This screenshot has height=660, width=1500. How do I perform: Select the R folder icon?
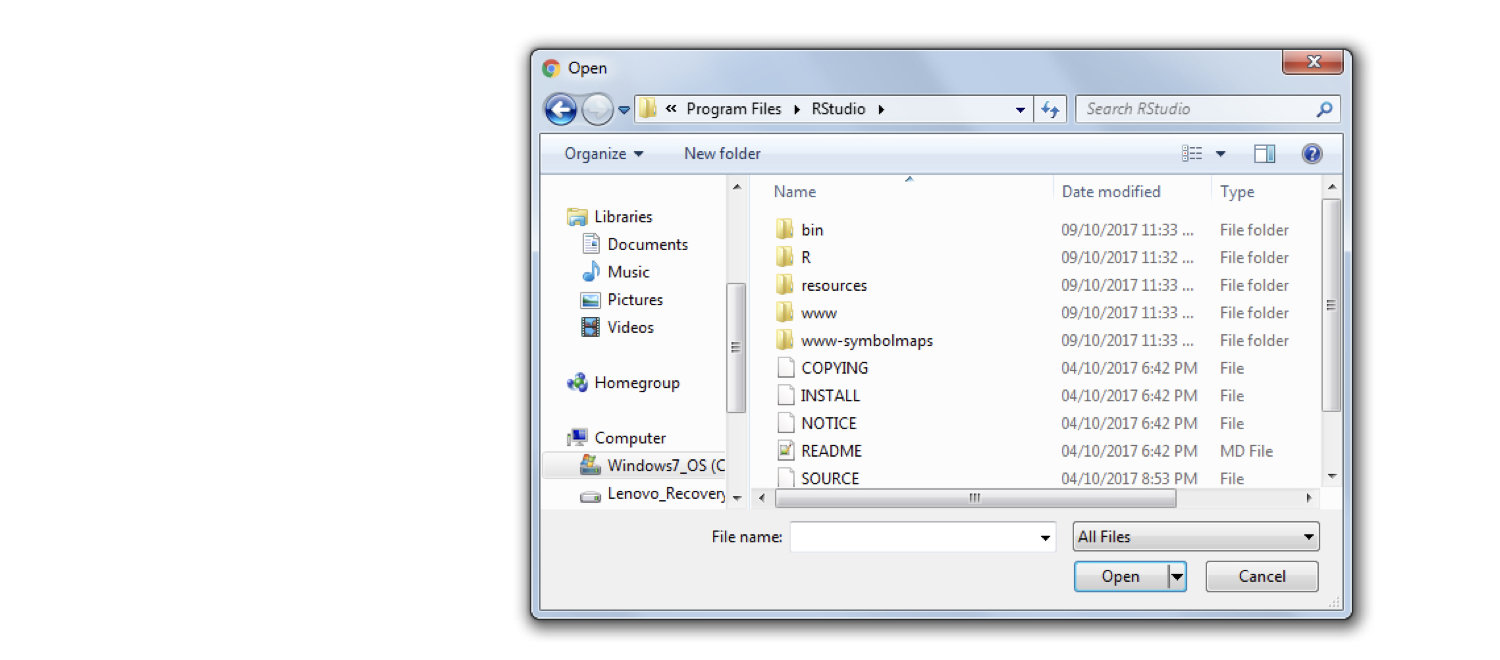785,257
